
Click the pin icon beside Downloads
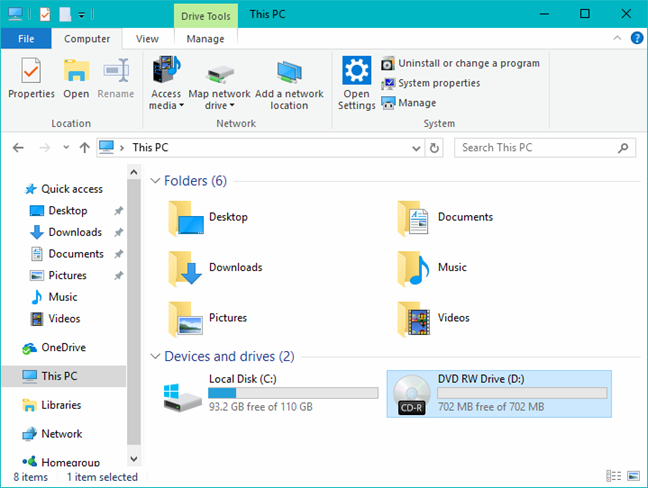point(119,232)
